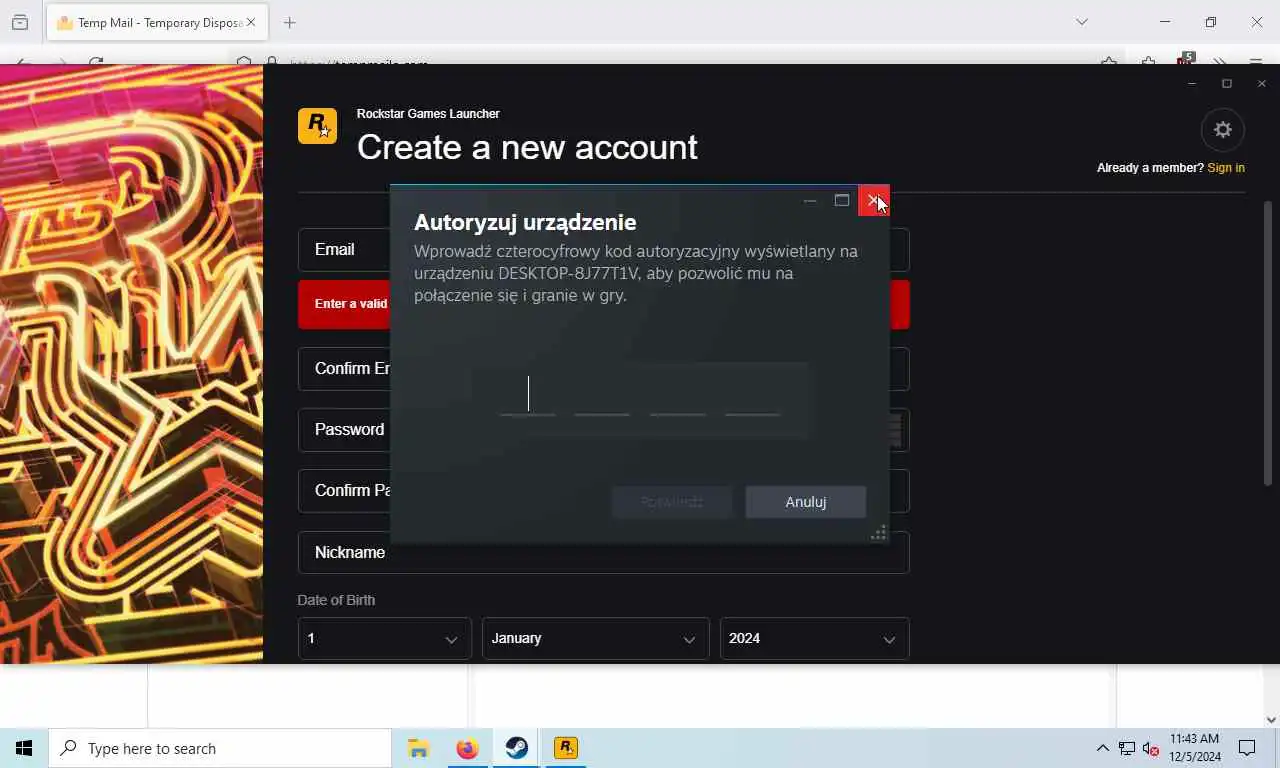Maximize the Autoryzuj urządzenie dialog
Screen dimensions: 1280x768
tap(842, 201)
